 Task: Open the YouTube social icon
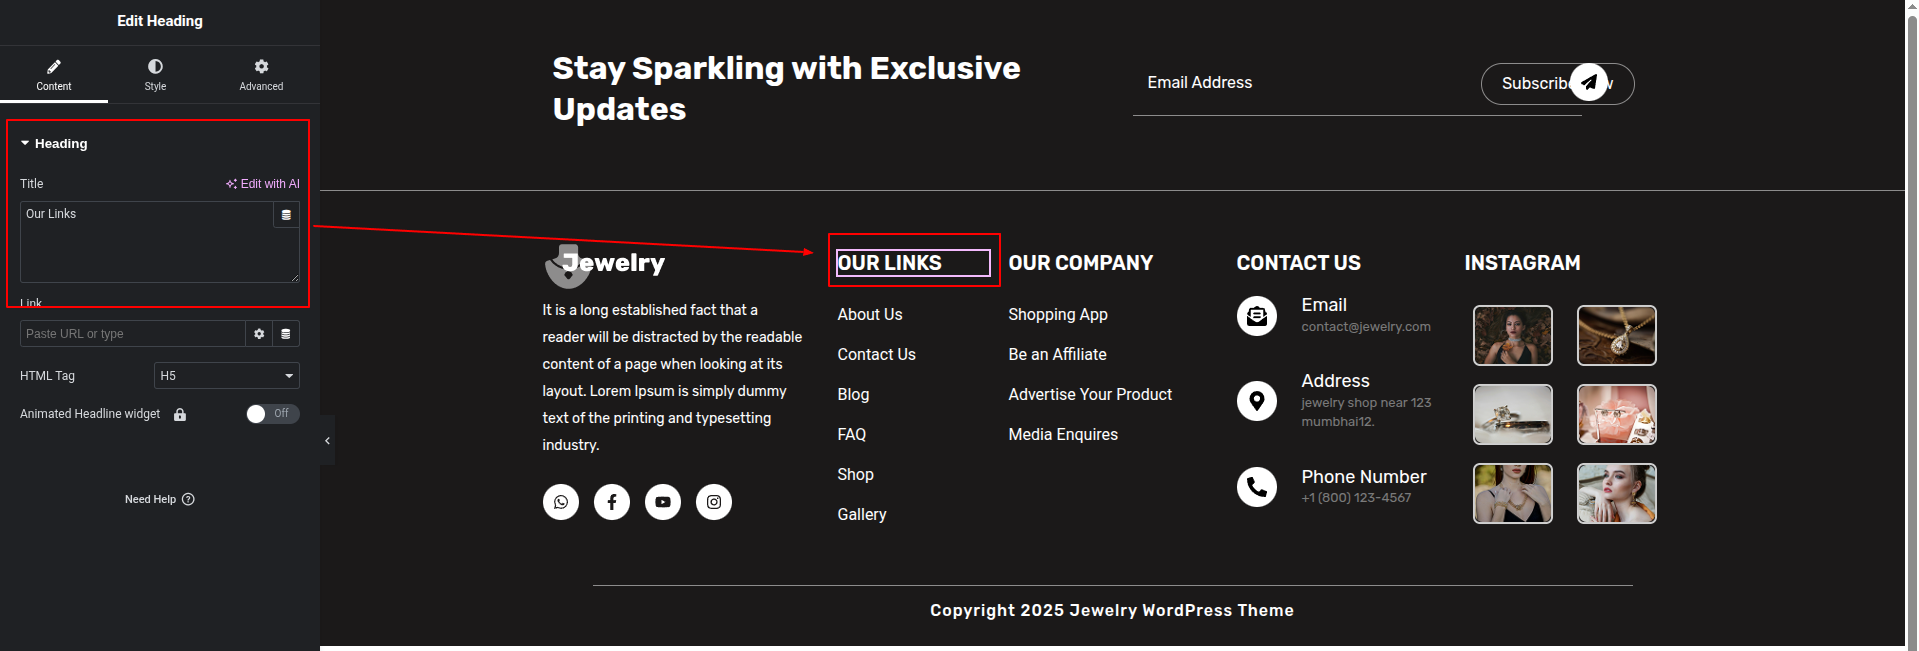tap(663, 502)
